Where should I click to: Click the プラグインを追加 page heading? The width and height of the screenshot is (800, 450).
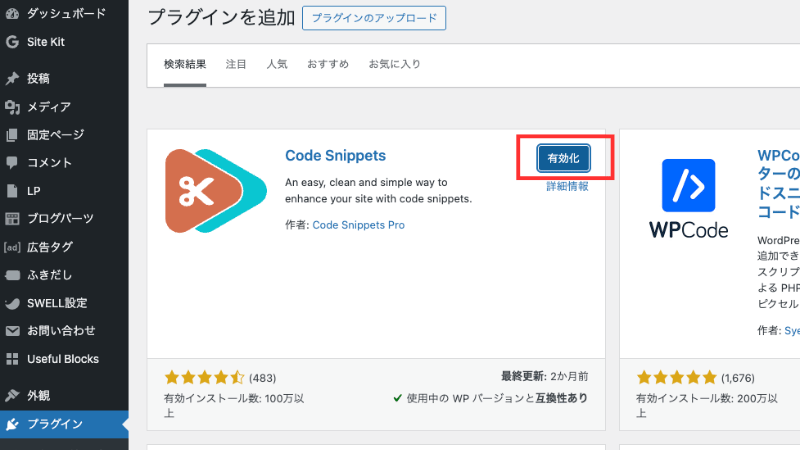(x=221, y=18)
